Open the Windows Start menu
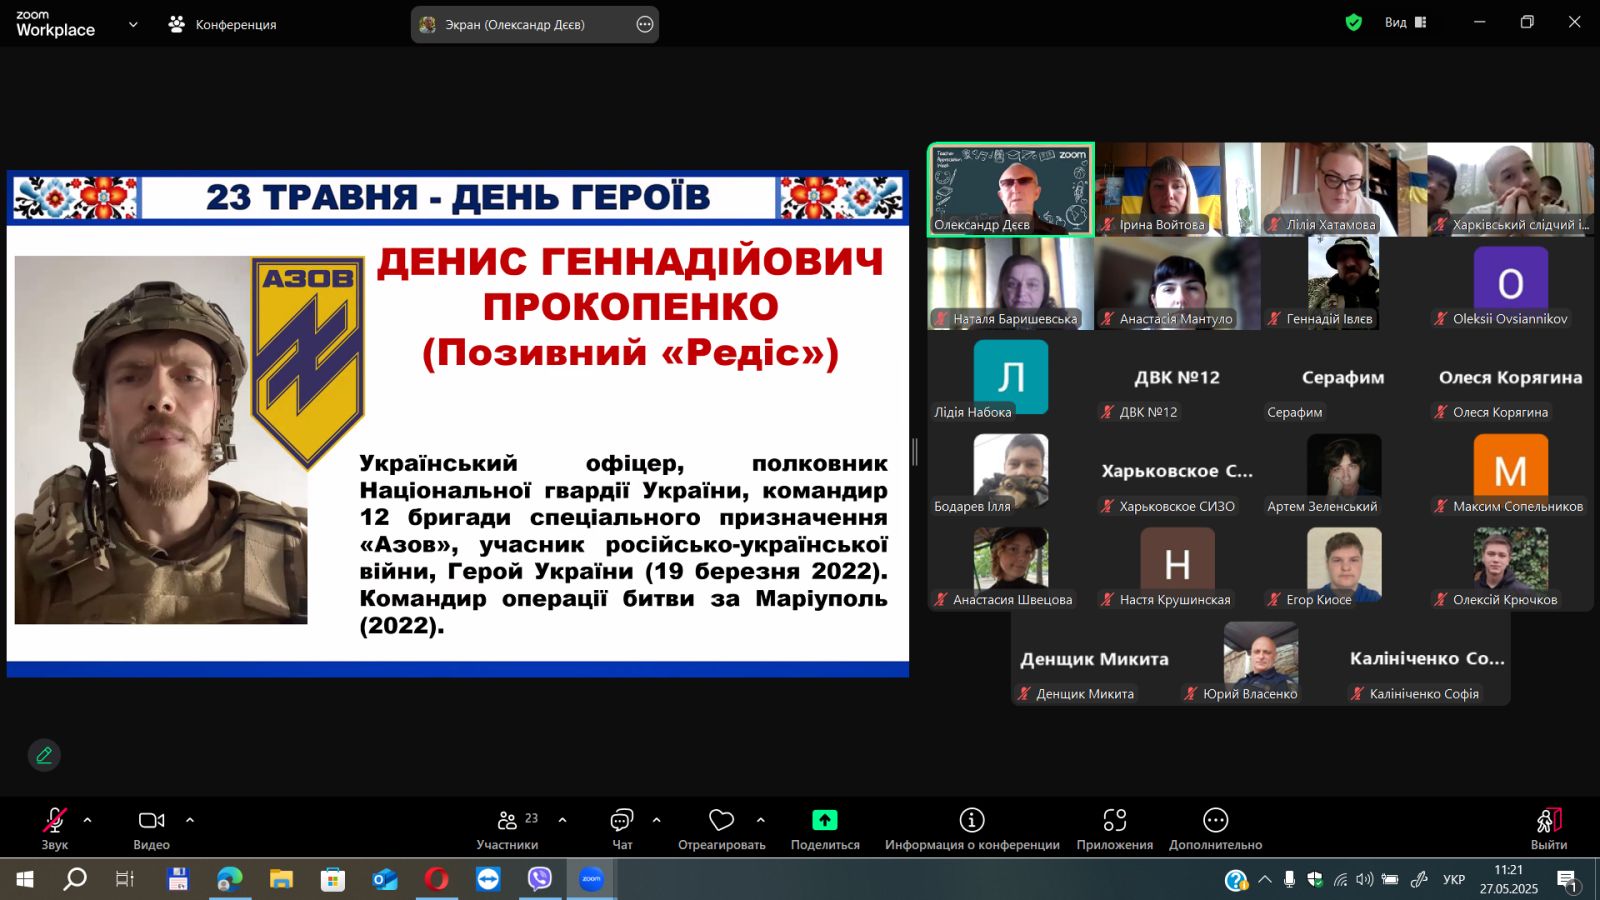Screen dimensions: 1600x900 point(24,879)
